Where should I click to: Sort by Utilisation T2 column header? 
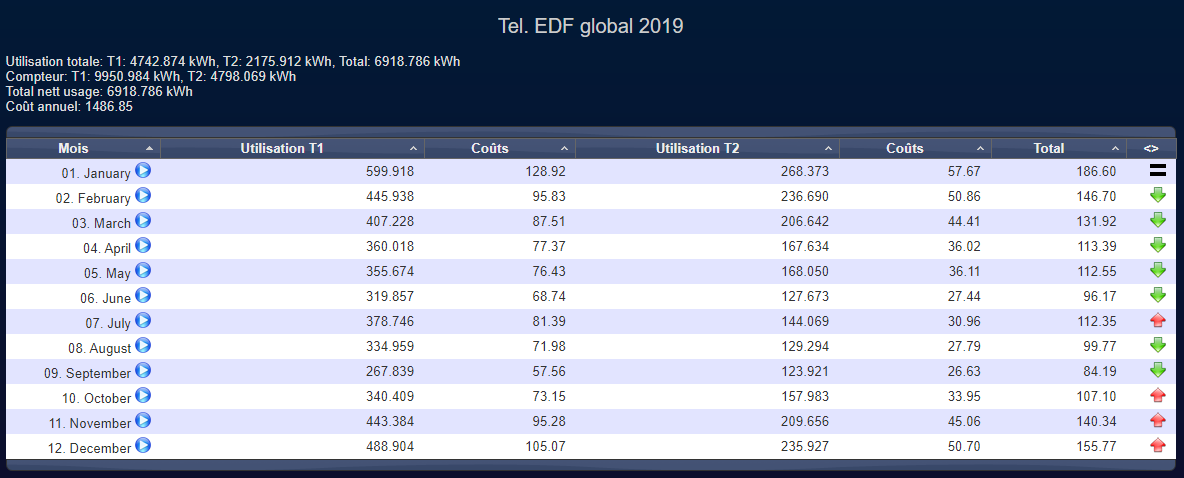tap(707, 149)
